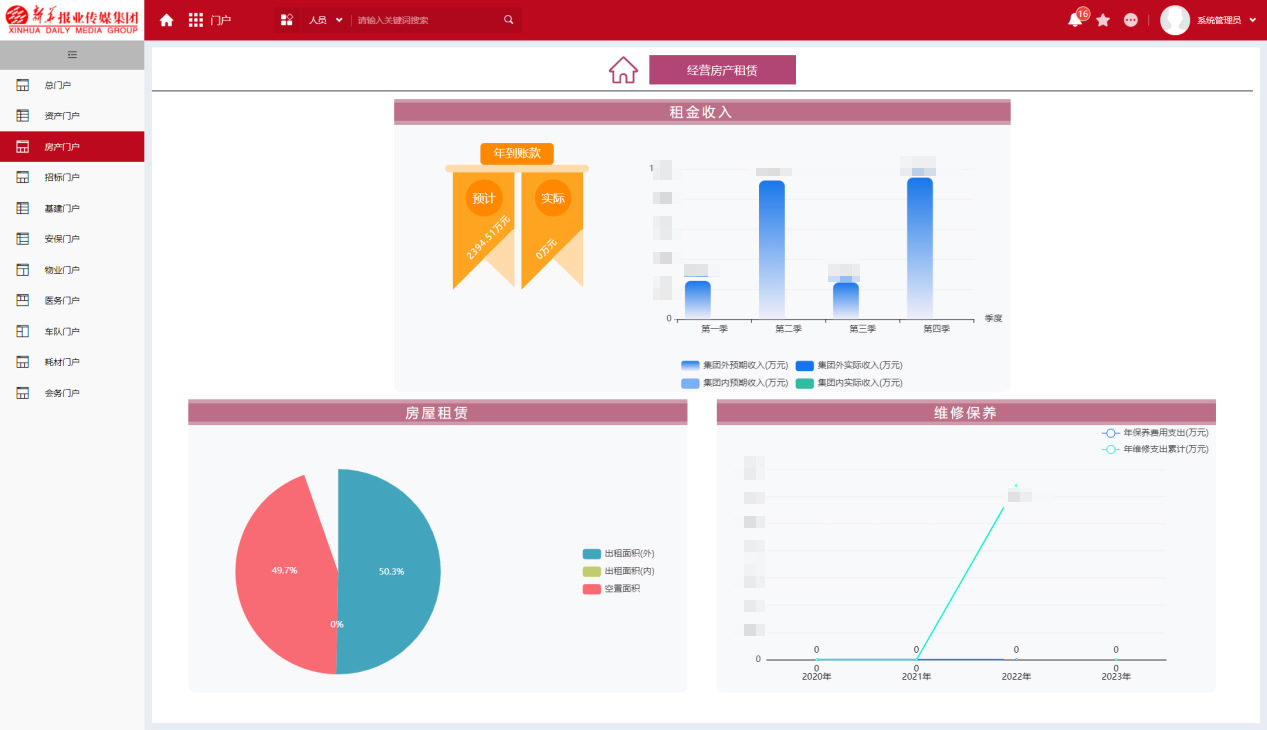Click the 安保门户 sidebar icon
Screen dimensions: 1267x730
[23, 239]
